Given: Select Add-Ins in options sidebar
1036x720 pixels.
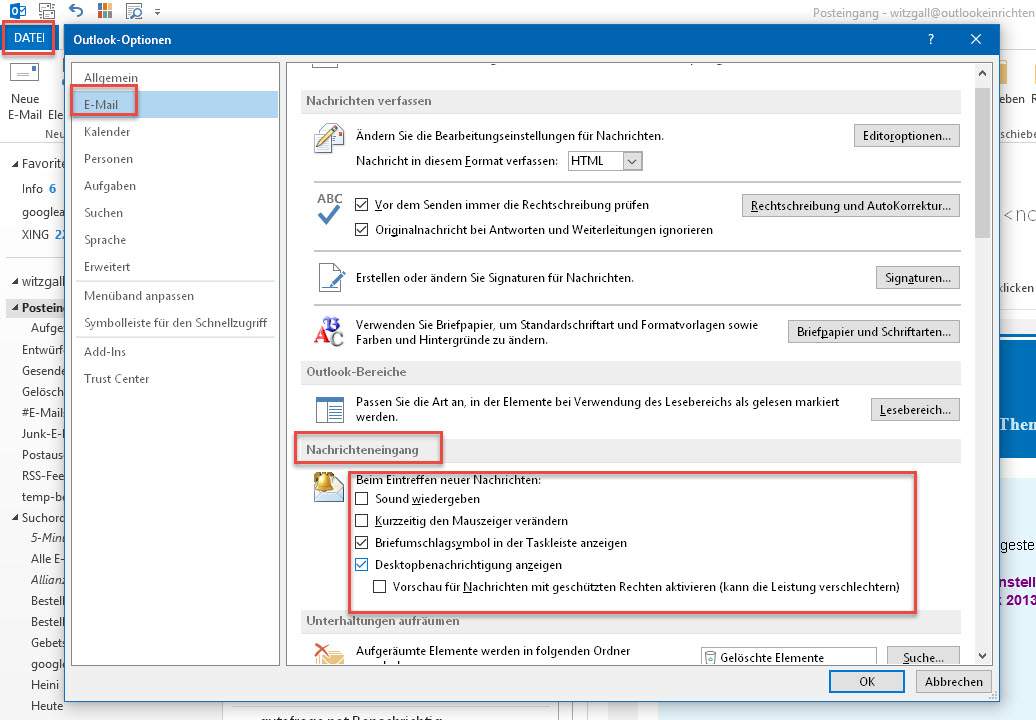Looking at the screenshot, I should pos(174,352).
